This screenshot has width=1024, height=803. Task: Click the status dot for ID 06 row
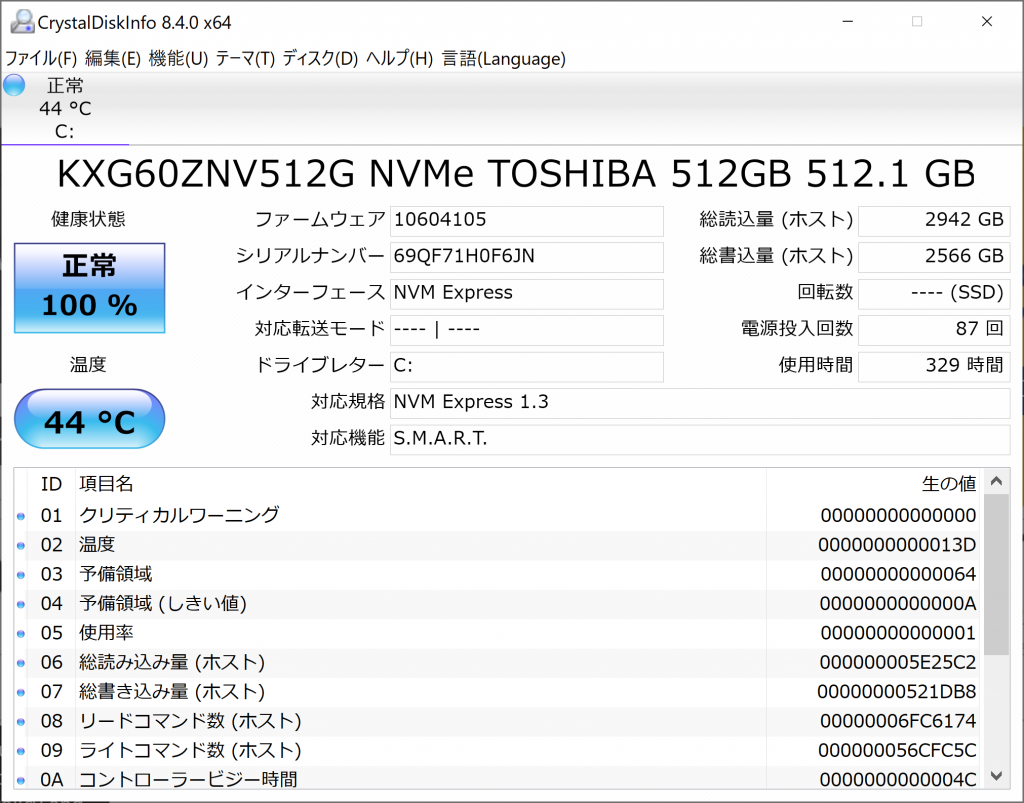(x=21, y=663)
